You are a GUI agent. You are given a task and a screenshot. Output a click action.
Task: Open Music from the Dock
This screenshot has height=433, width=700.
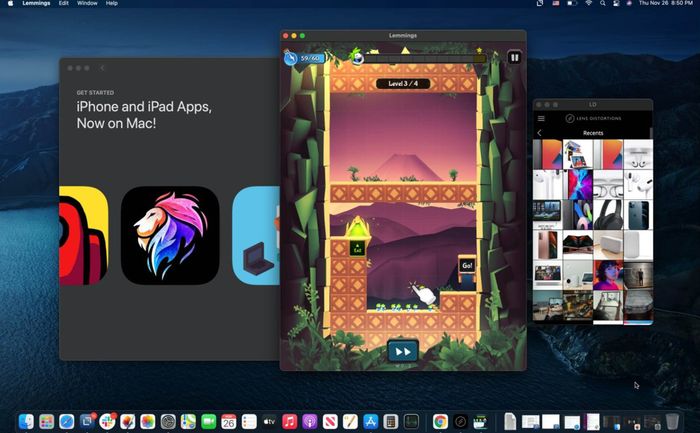pyautogui.click(x=289, y=421)
